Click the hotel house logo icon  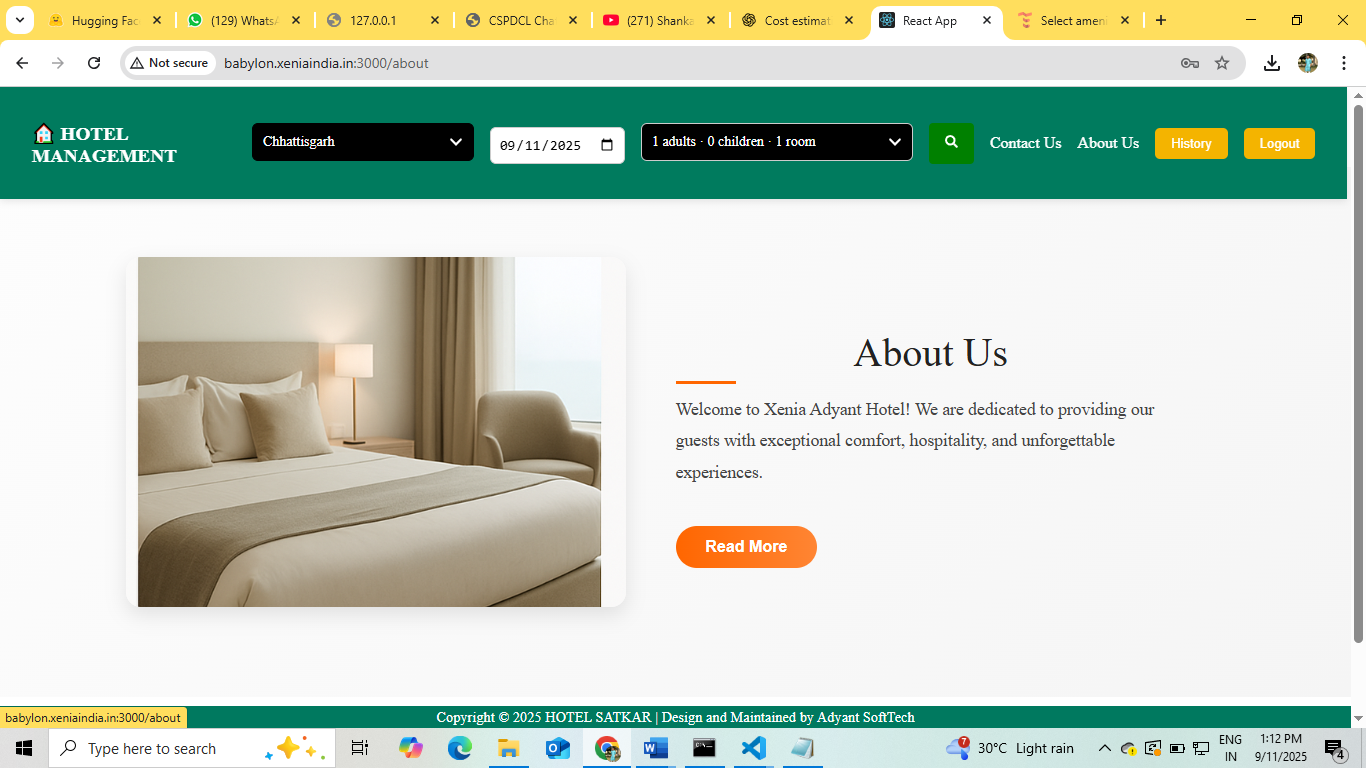(43, 134)
